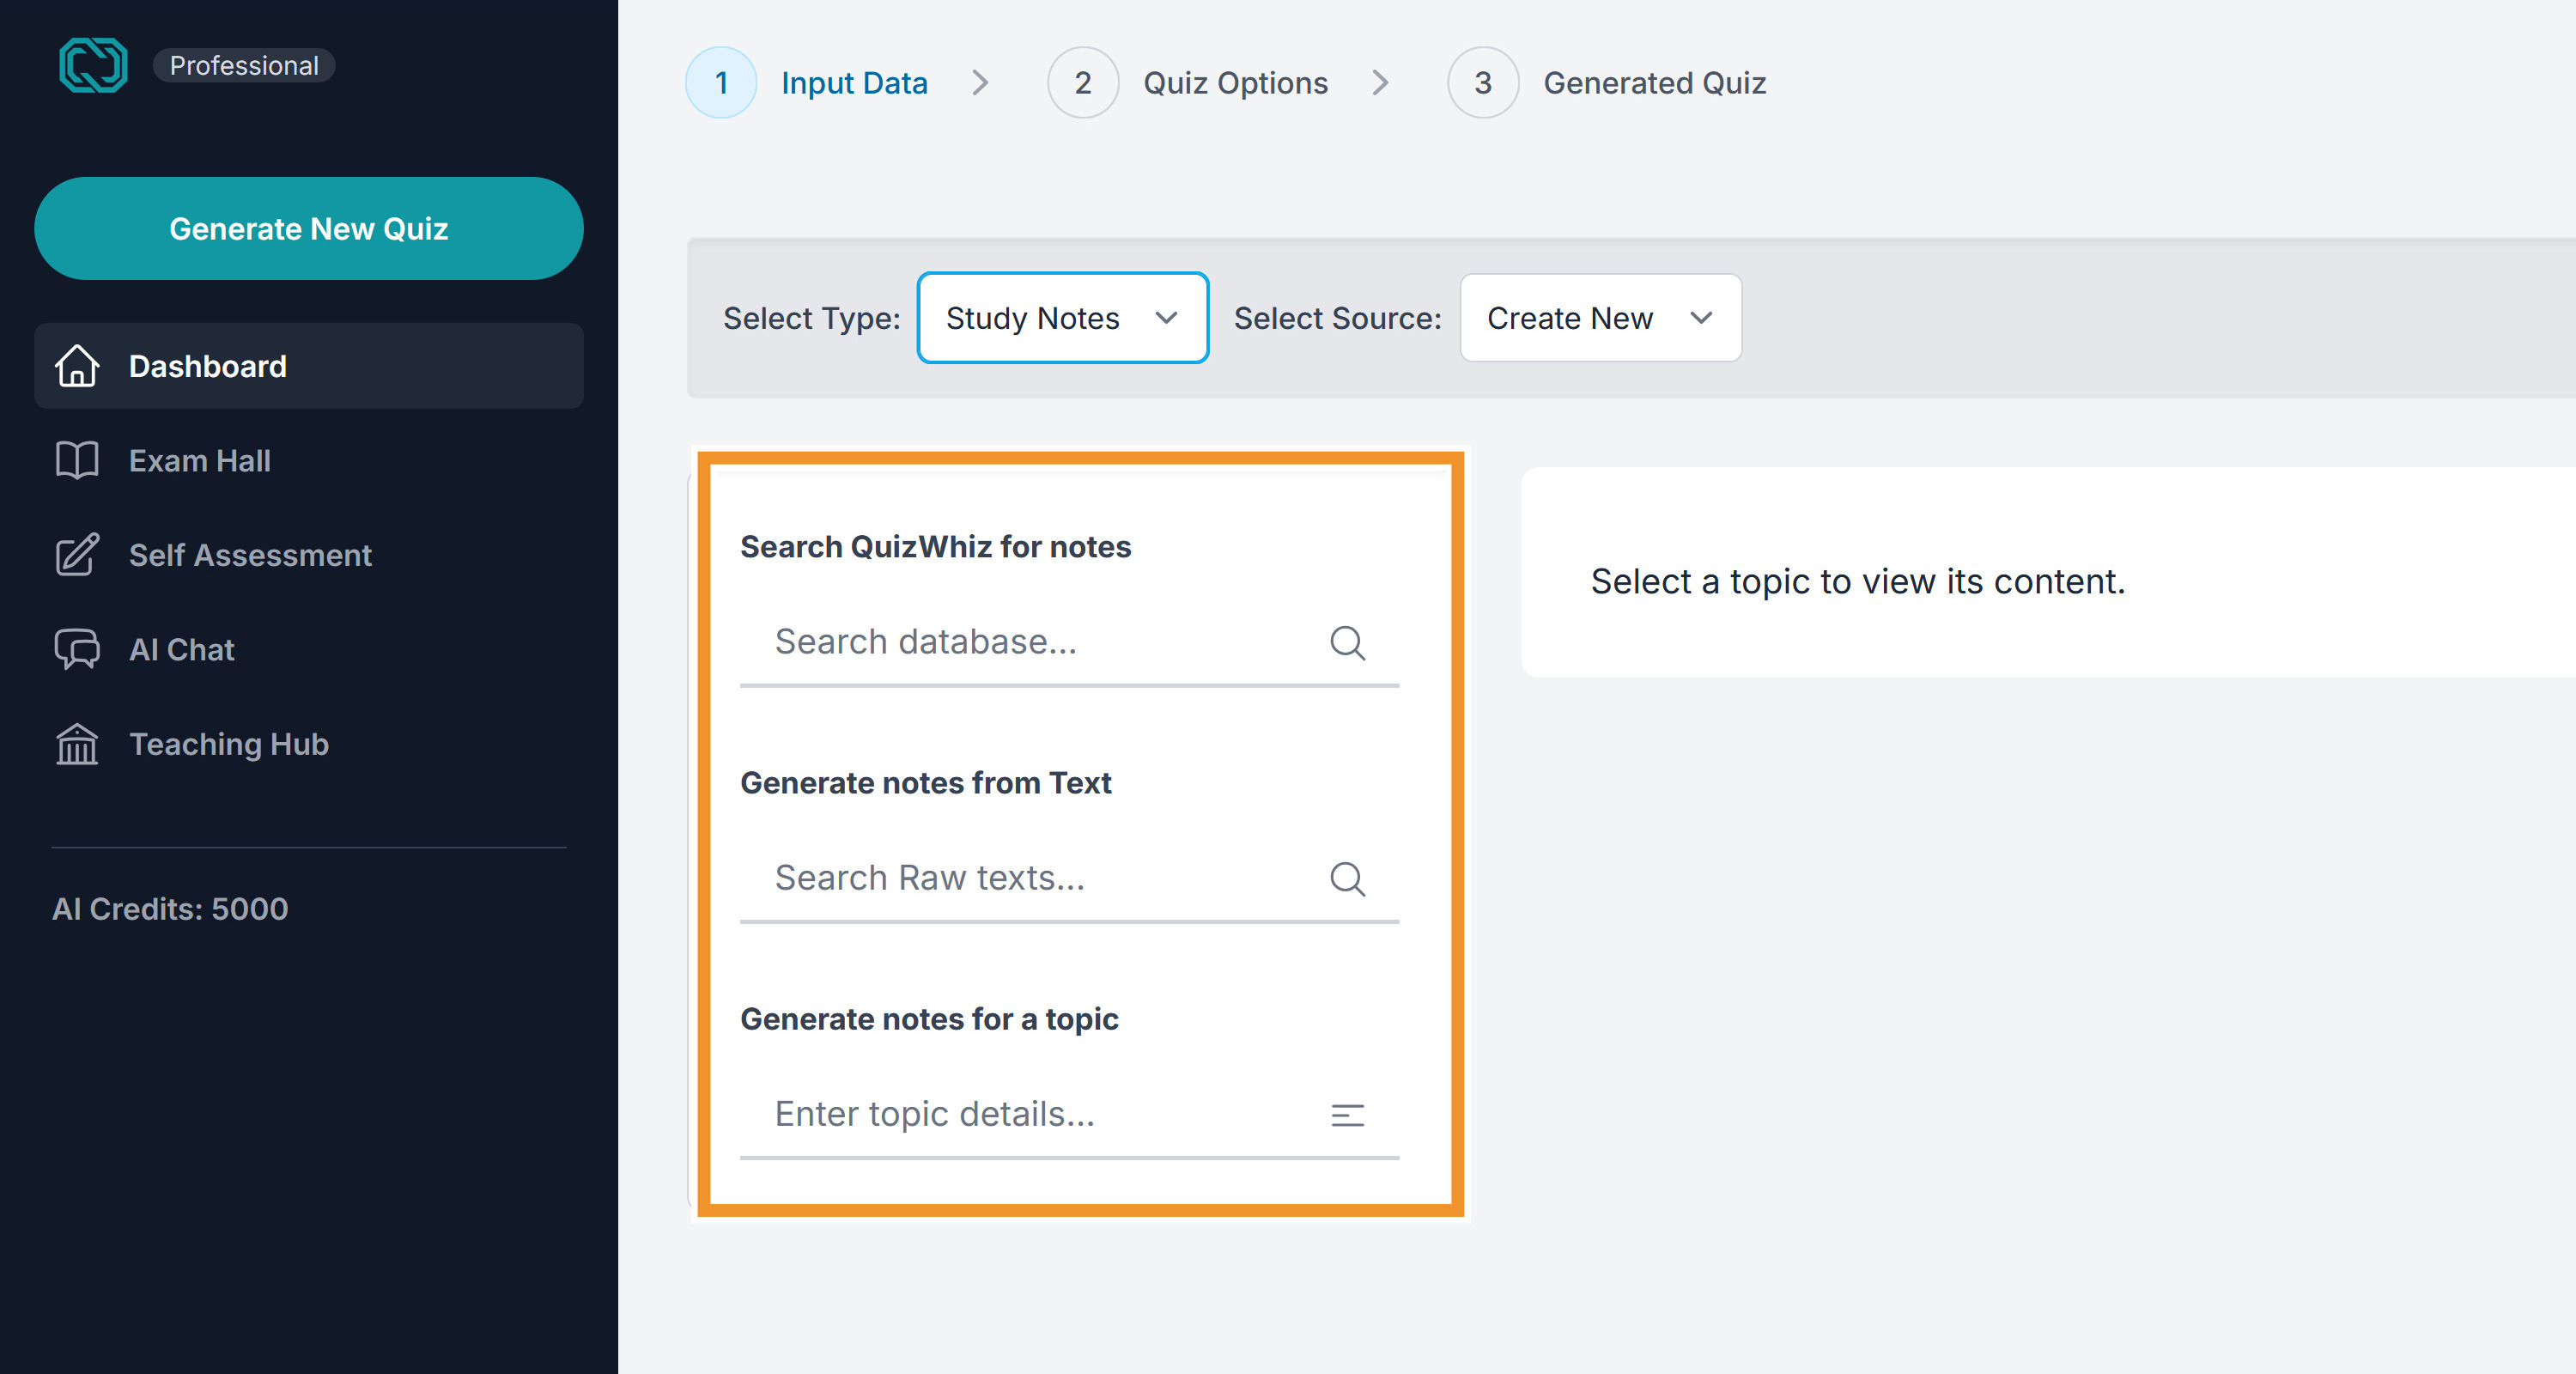Click step 3 circle in stepper

[x=1483, y=83]
